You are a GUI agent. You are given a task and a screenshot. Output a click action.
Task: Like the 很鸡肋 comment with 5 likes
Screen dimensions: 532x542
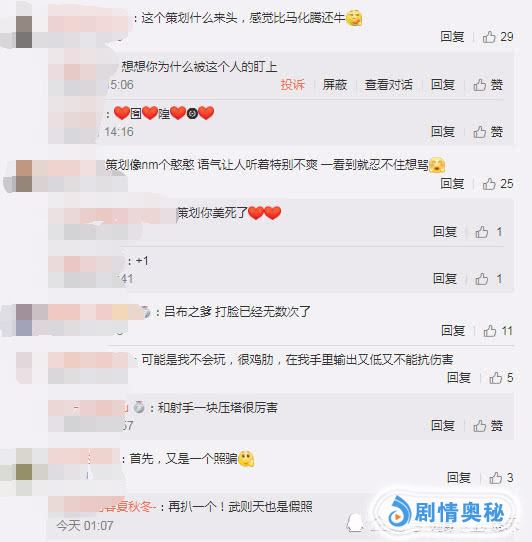point(501,378)
